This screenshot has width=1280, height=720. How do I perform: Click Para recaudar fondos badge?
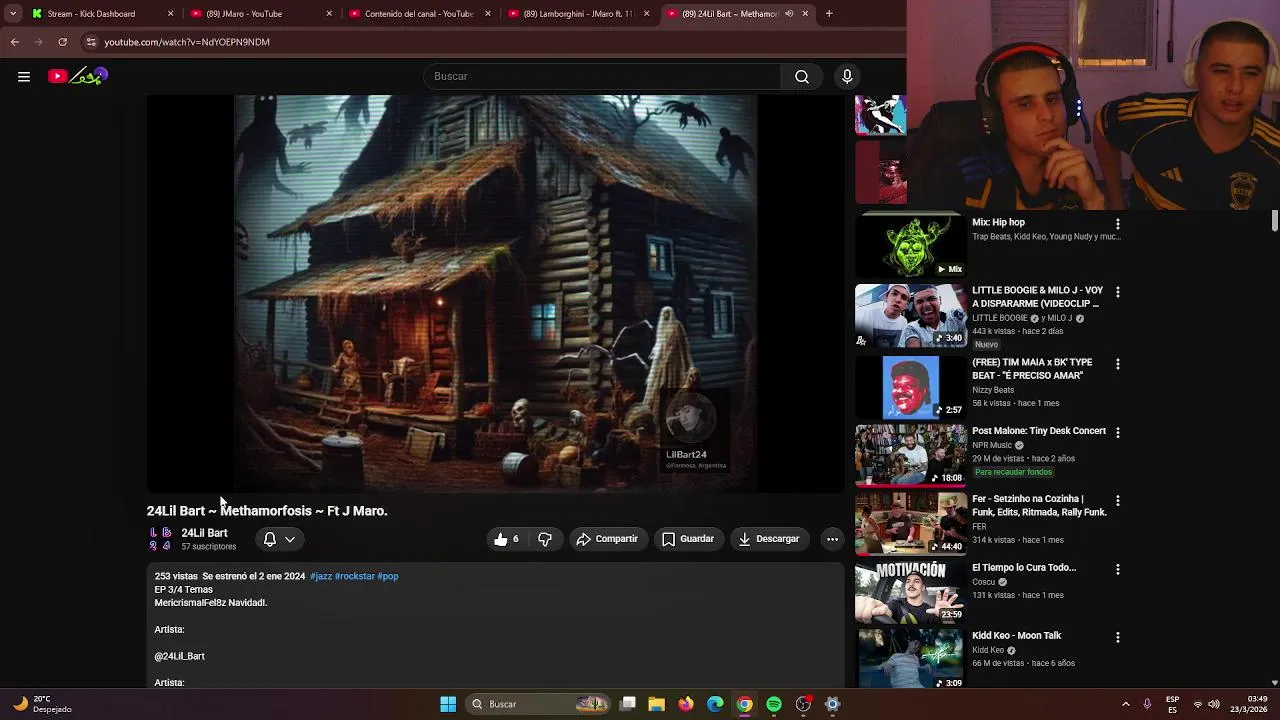point(1013,472)
